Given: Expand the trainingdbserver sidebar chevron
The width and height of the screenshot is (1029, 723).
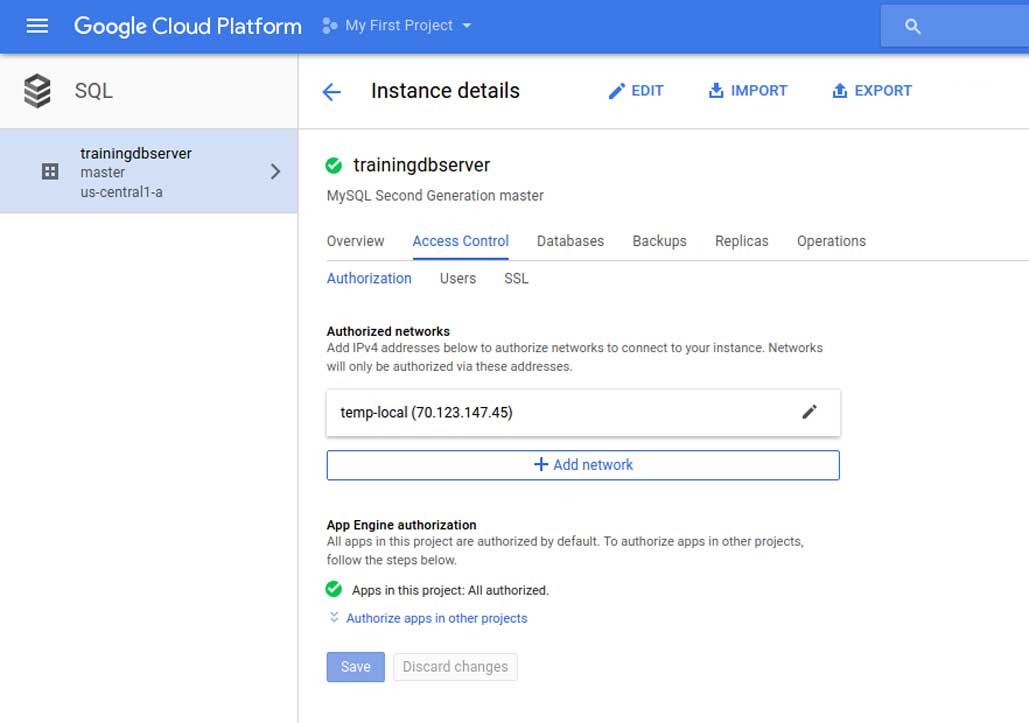Looking at the screenshot, I should tap(276, 172).
